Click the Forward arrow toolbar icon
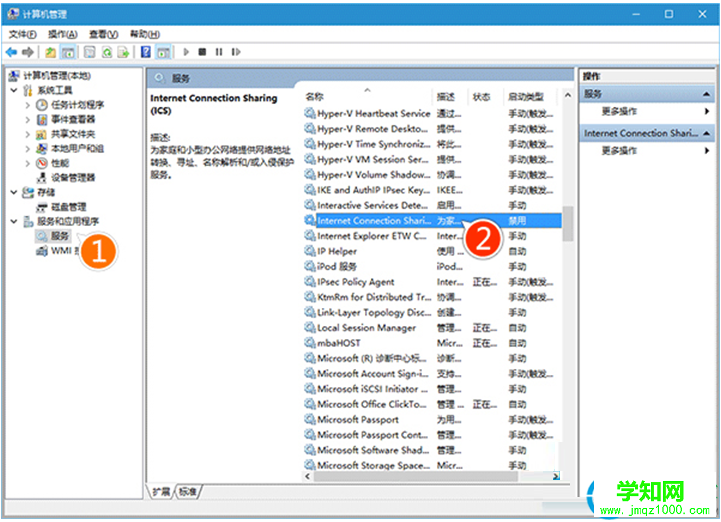Image resolution: width=721 pixels, height=522 pixels. [28, 52]
